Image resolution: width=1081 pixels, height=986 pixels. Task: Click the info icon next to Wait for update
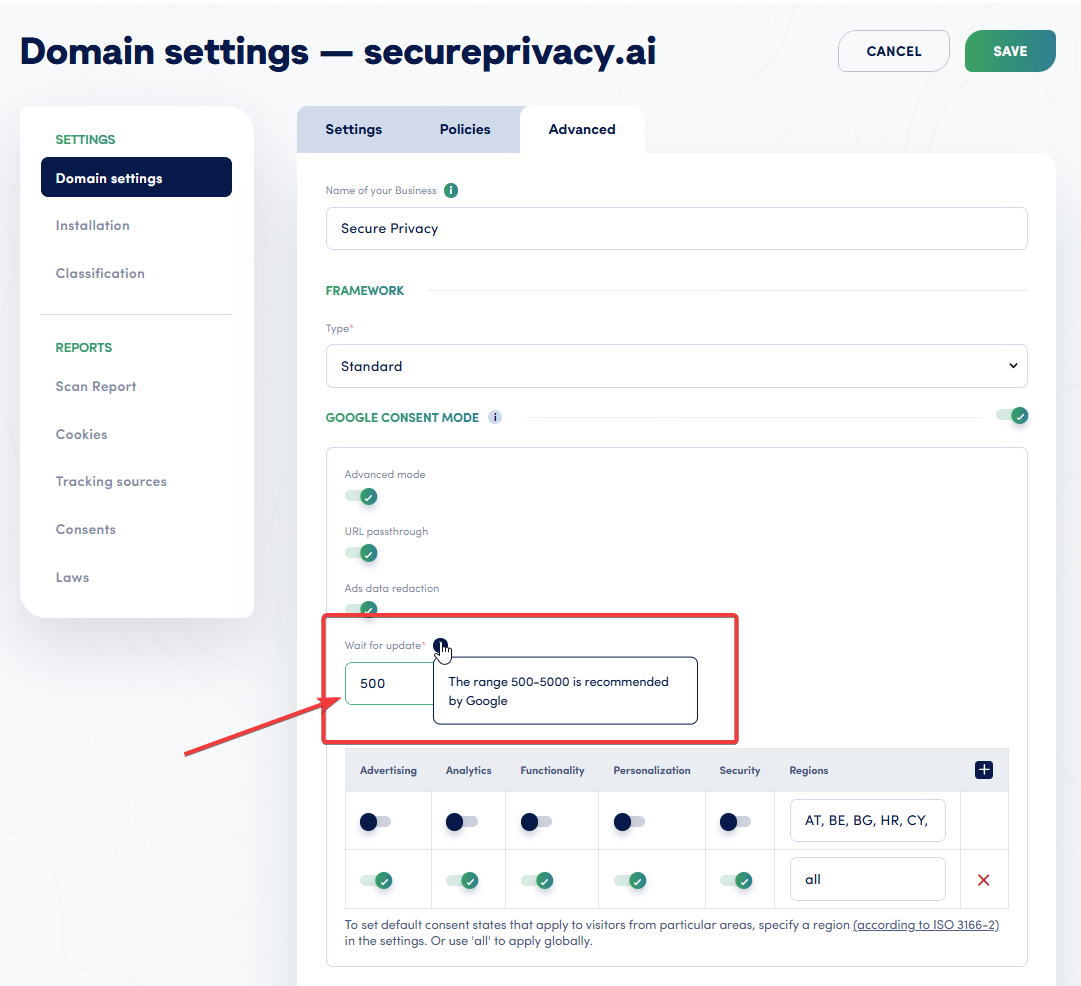pyautogui.click(x=441, y=645)
